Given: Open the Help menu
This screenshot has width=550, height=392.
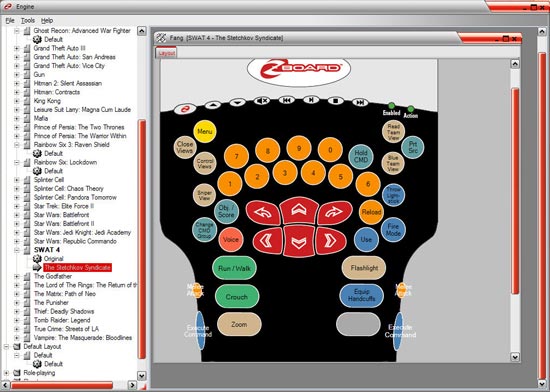Looking at the screenshot, I should click(47, 20).
